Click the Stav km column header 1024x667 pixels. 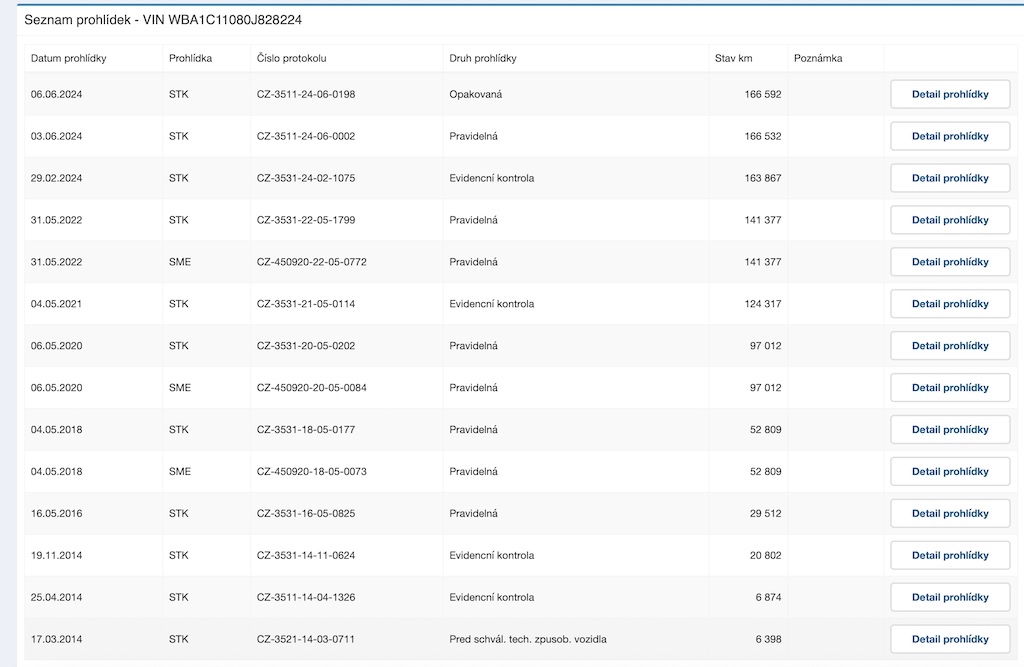(733, 58)
